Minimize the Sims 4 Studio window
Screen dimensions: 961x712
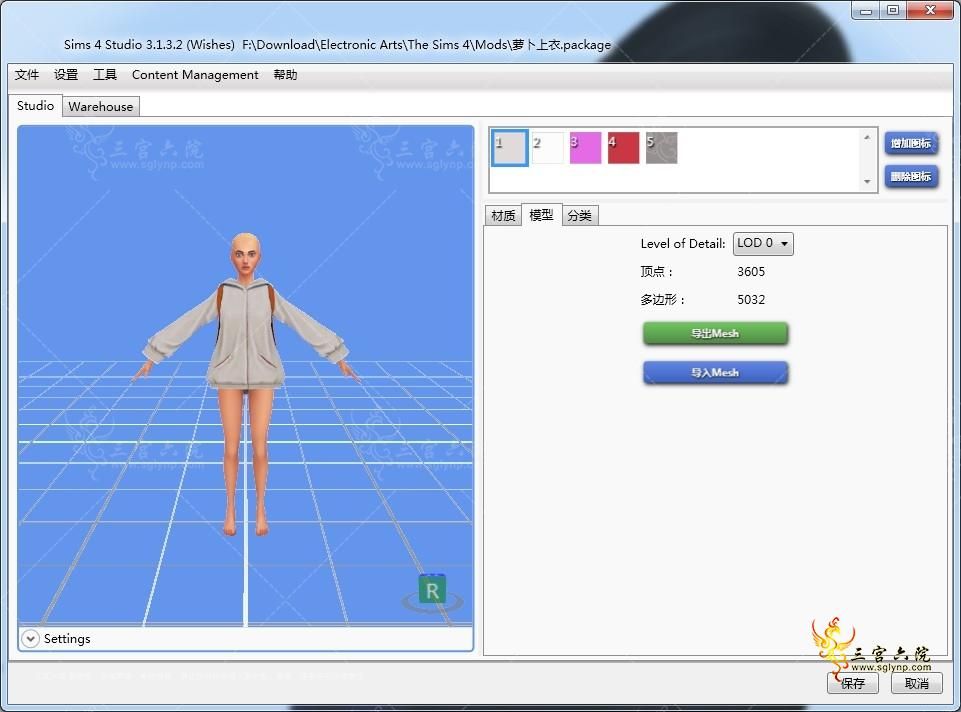click(865, 10)
